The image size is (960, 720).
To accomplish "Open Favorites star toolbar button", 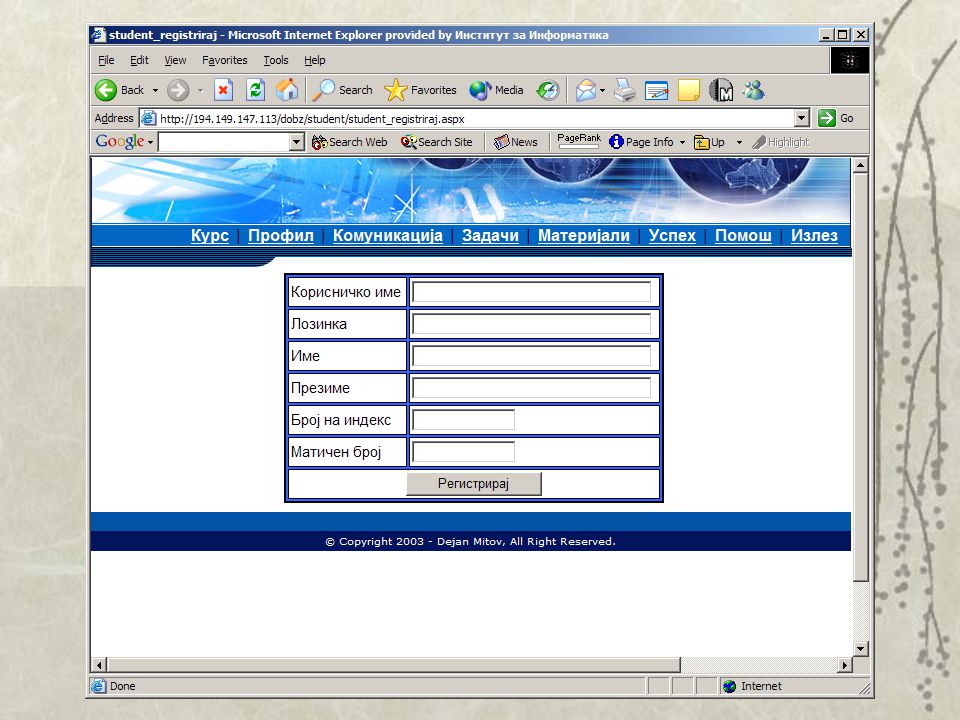I will [x=420, y=90].
